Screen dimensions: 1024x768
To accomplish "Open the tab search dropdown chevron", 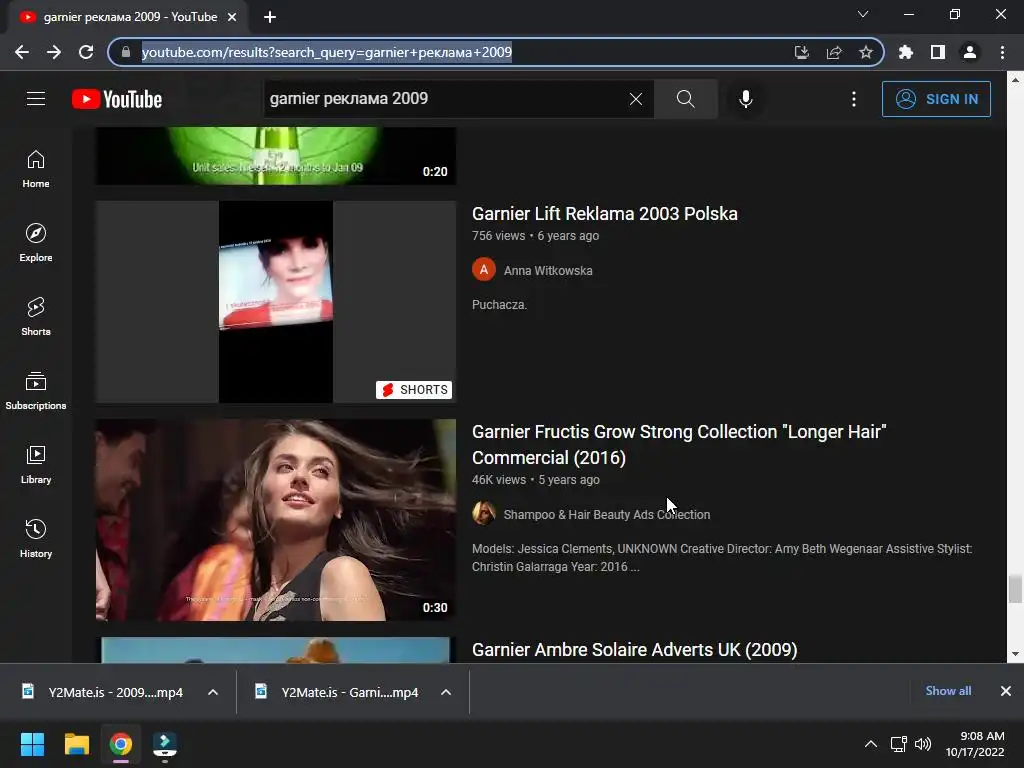I will [863, 14].
